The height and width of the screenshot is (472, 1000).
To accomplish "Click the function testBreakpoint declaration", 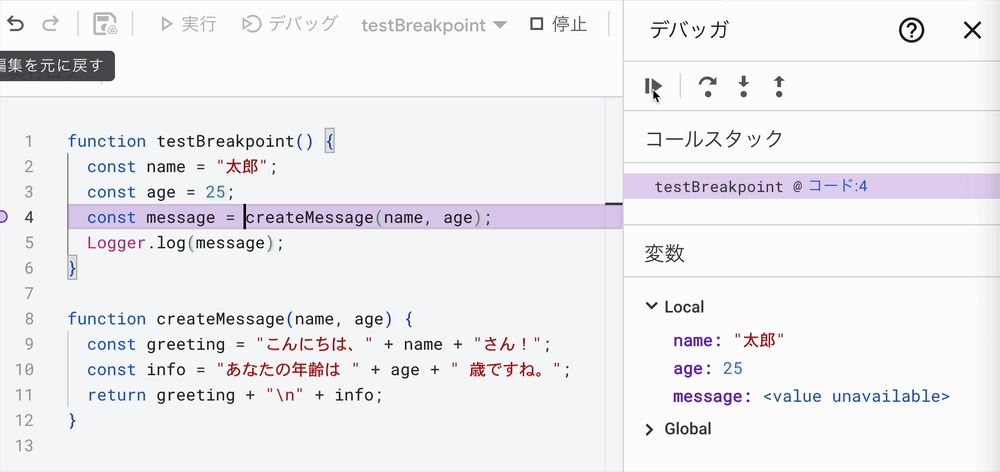I will [201, 142].
